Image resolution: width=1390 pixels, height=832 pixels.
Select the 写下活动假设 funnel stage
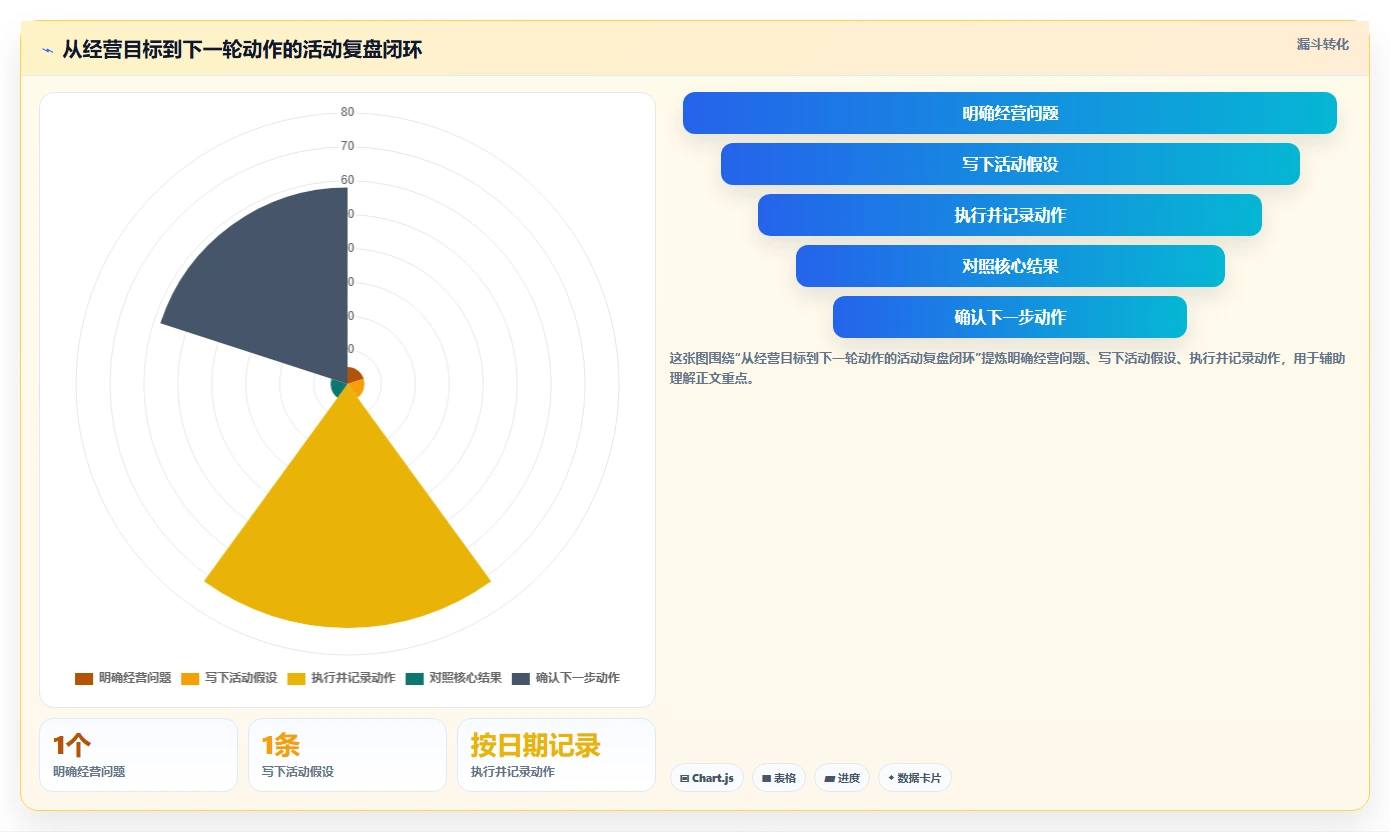coord(1010,164)
